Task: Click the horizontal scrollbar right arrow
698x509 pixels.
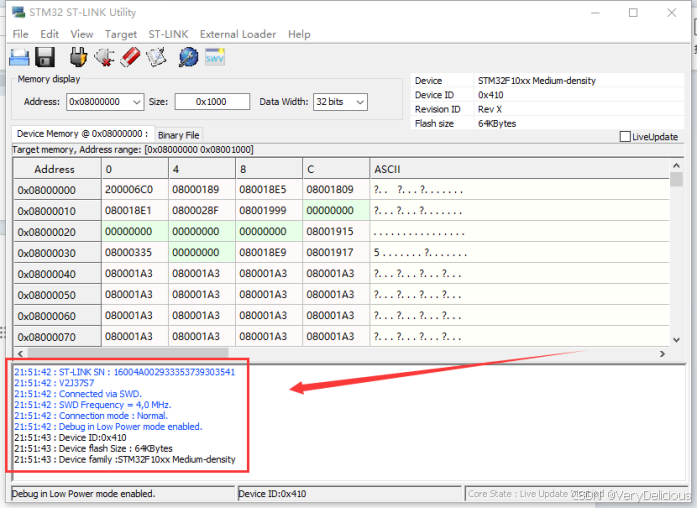Action: pos(662,354)
